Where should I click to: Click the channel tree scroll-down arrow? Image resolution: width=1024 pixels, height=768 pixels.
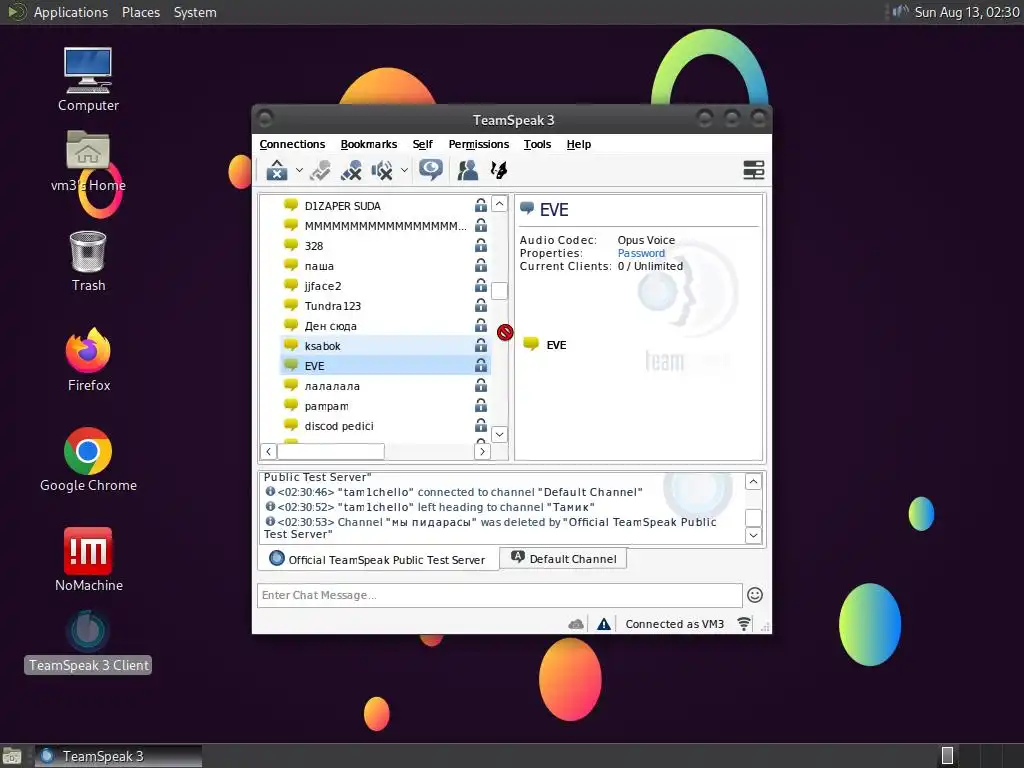(499, 434)
